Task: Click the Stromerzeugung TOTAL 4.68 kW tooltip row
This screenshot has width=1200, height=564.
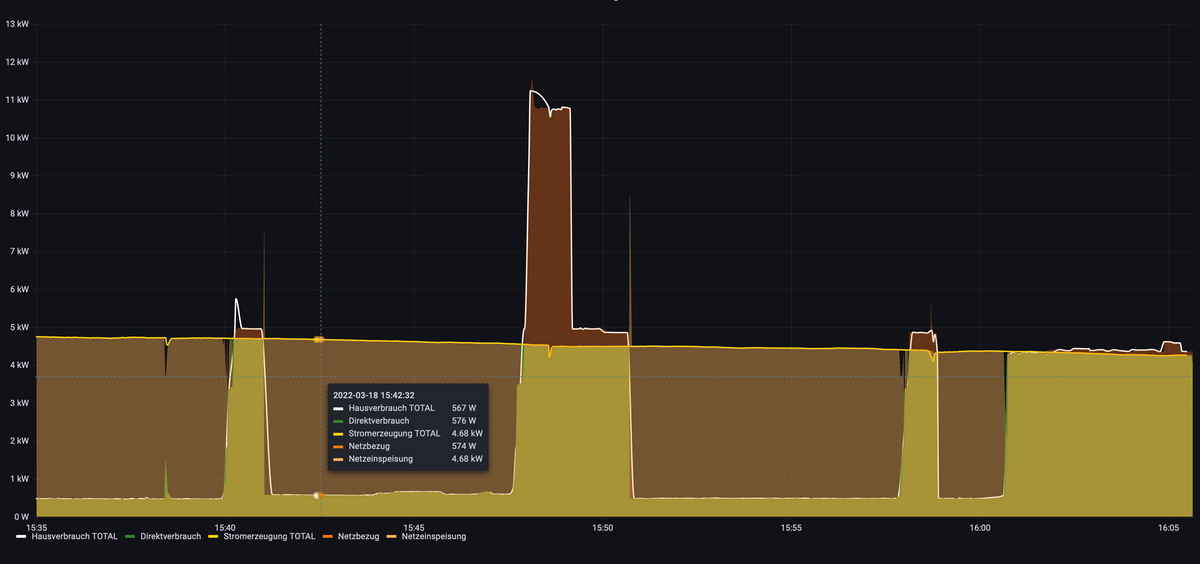Action: [408, 434]
